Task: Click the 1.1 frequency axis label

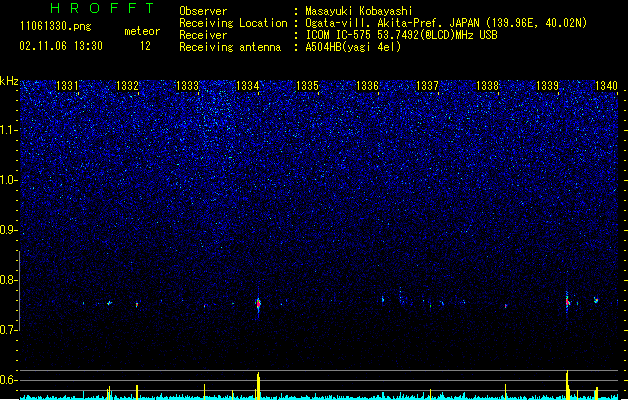Action: click(x=8, y=130)
